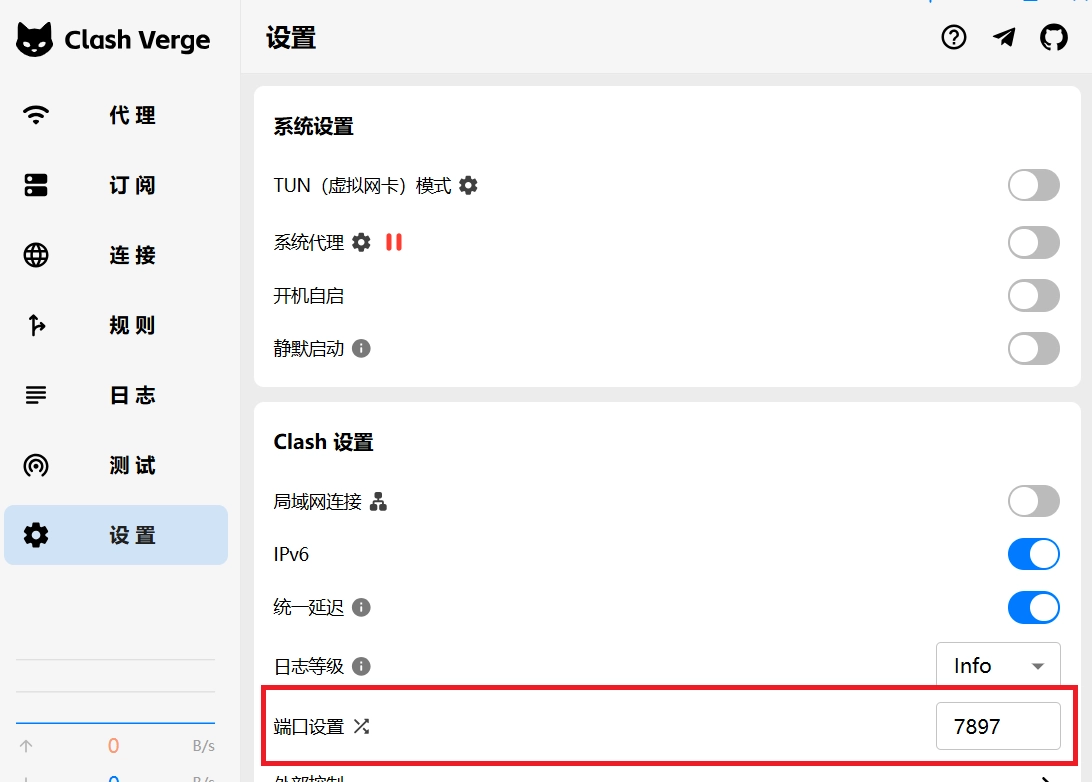1092x782 pixels.
Task: Click the red pause indicator beside 系统代理
Action: pos(393,242)
